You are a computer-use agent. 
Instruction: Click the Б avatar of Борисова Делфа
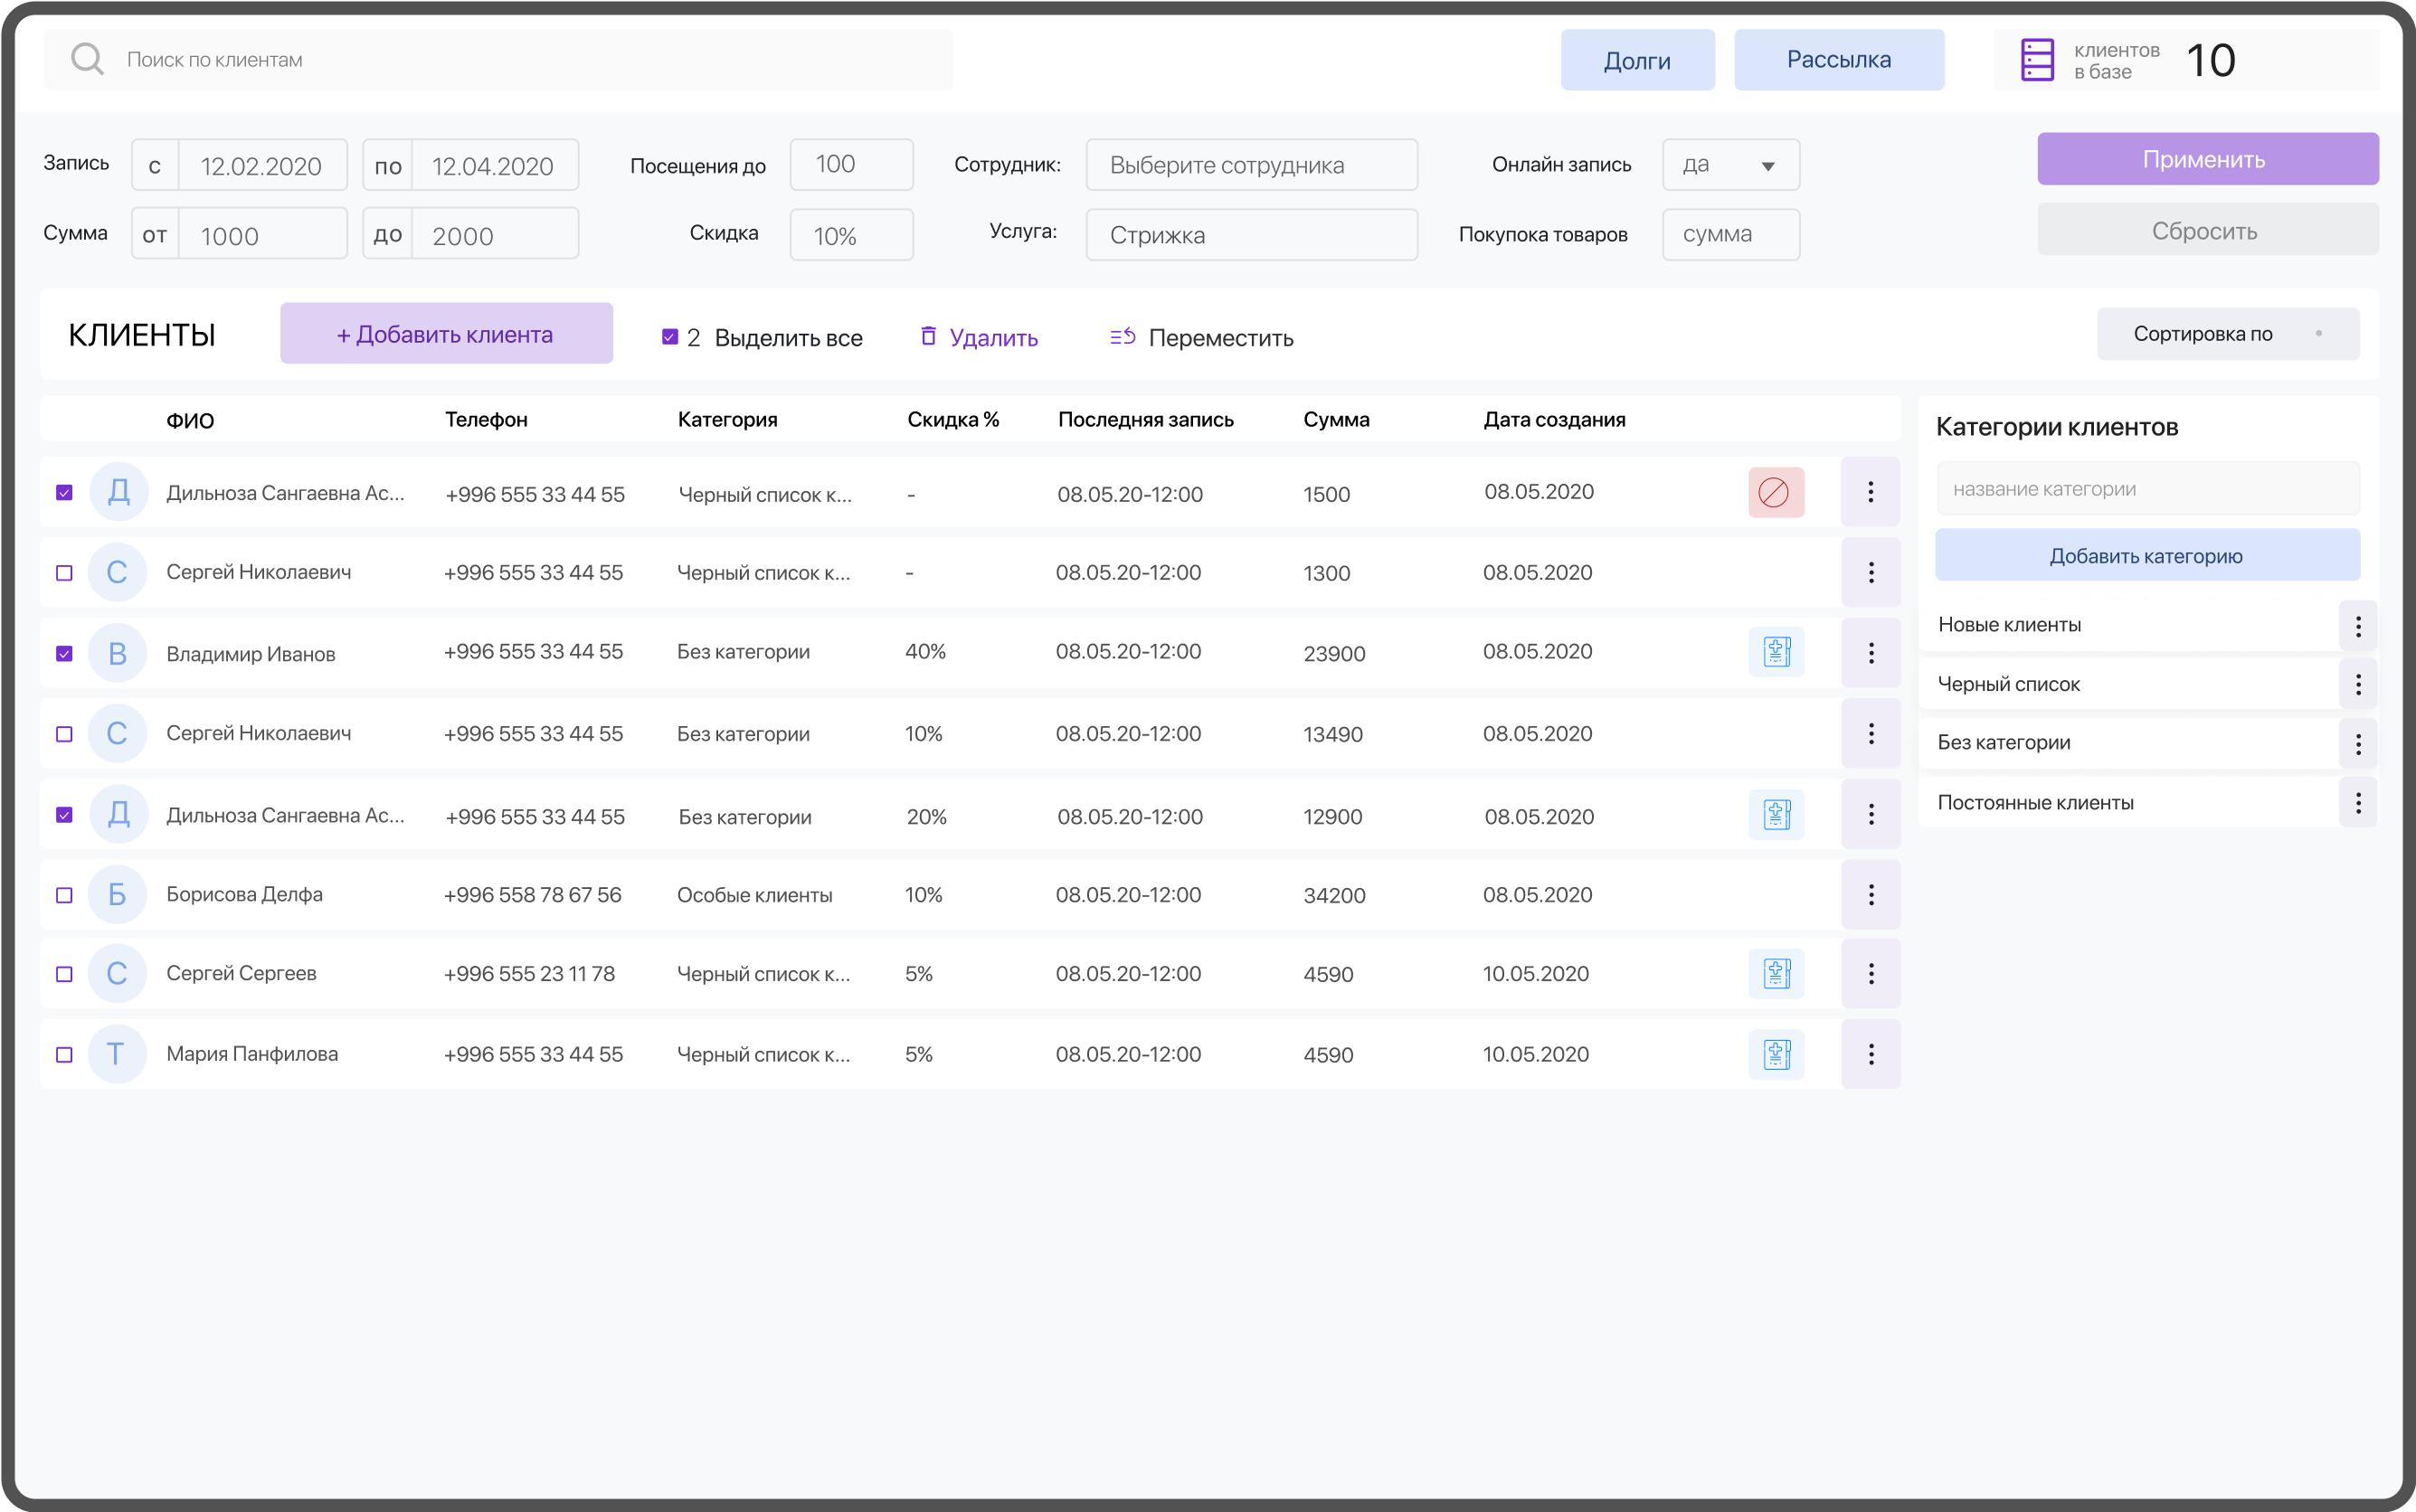pyautogui.click(x=118, y=894)
